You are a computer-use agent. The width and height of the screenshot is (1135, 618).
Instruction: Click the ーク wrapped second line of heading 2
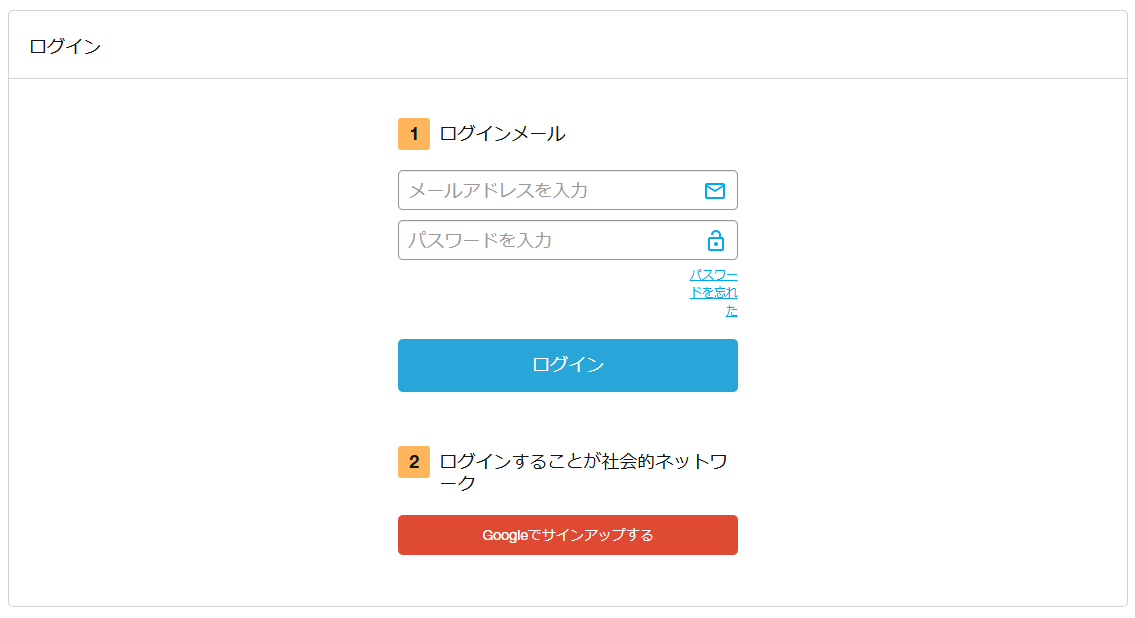pos(457,483)
